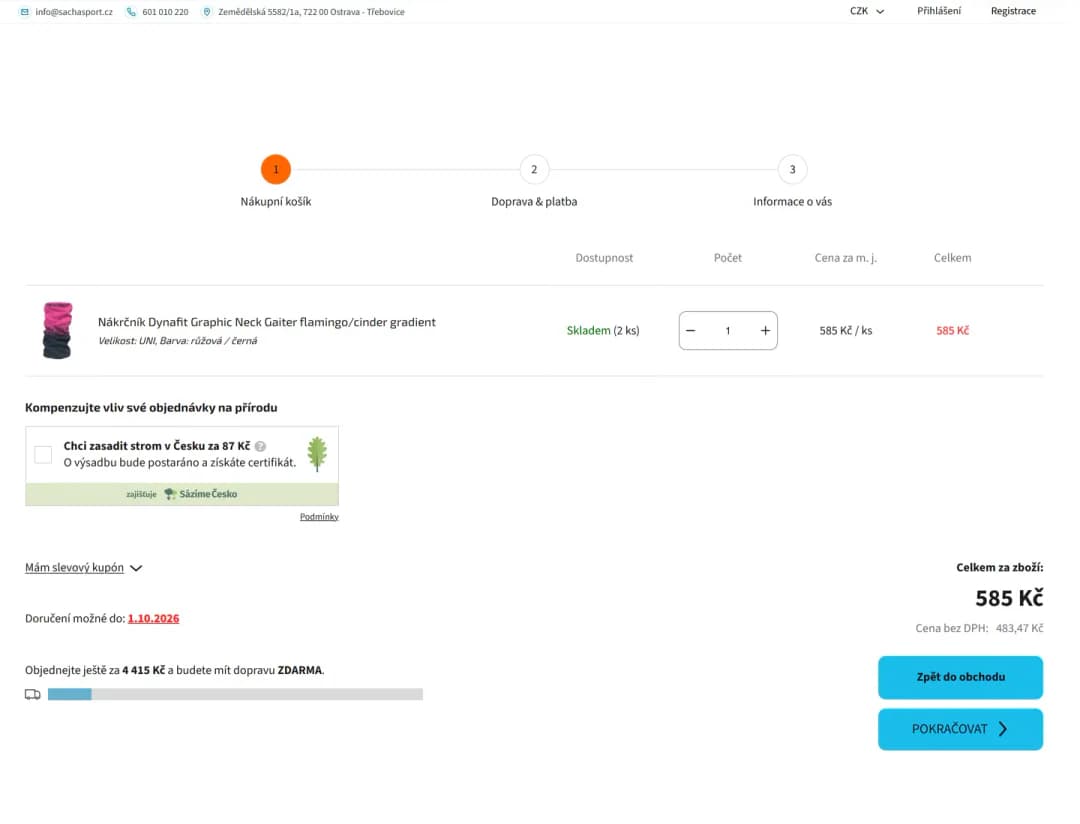This screenshot has height=824, width=1080.
Task: Decrease quantity with the minus button
Action: click(x=691, y=331)
